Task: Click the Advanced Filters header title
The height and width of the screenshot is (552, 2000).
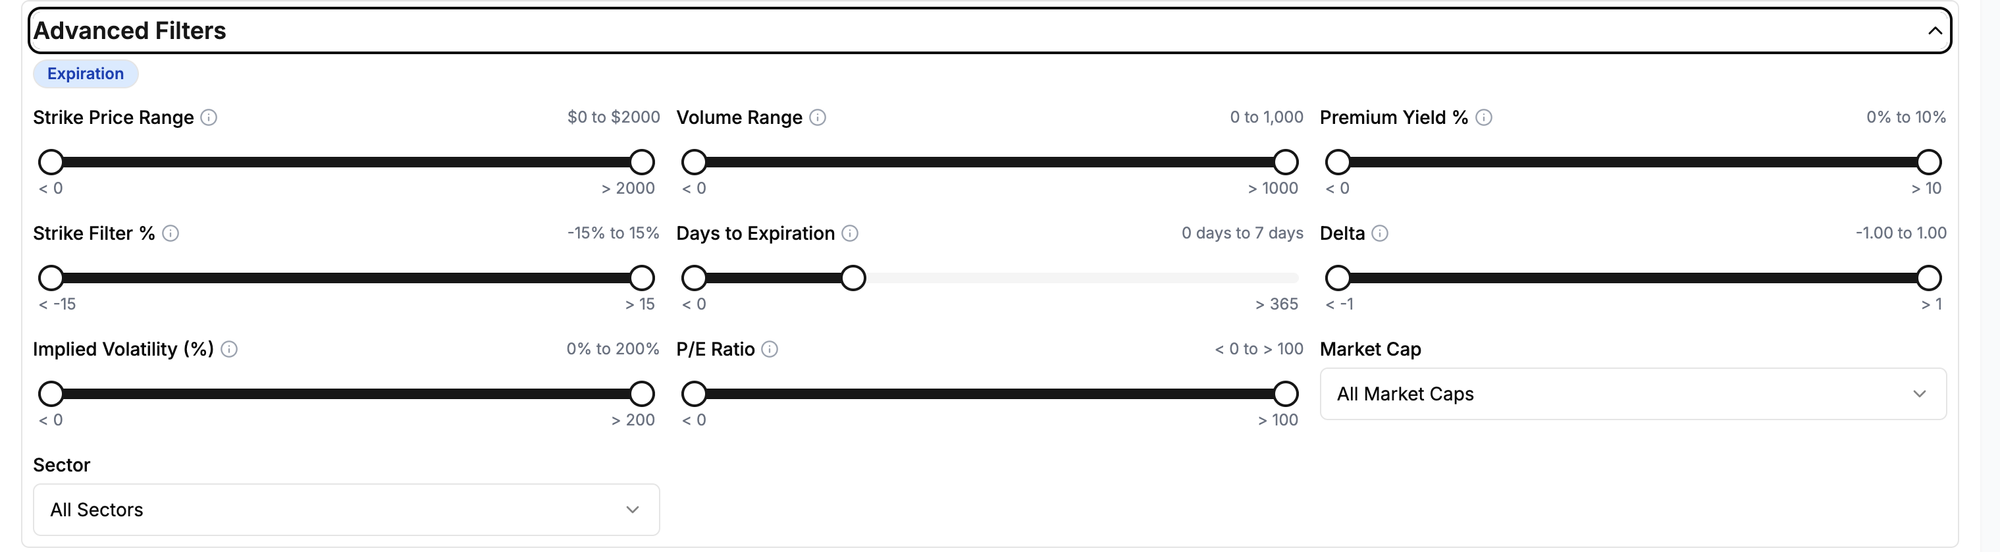Action: [130, 31]
